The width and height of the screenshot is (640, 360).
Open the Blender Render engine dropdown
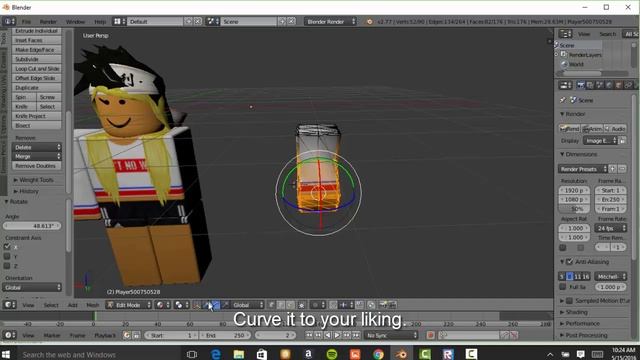click(x=330, y=21)
